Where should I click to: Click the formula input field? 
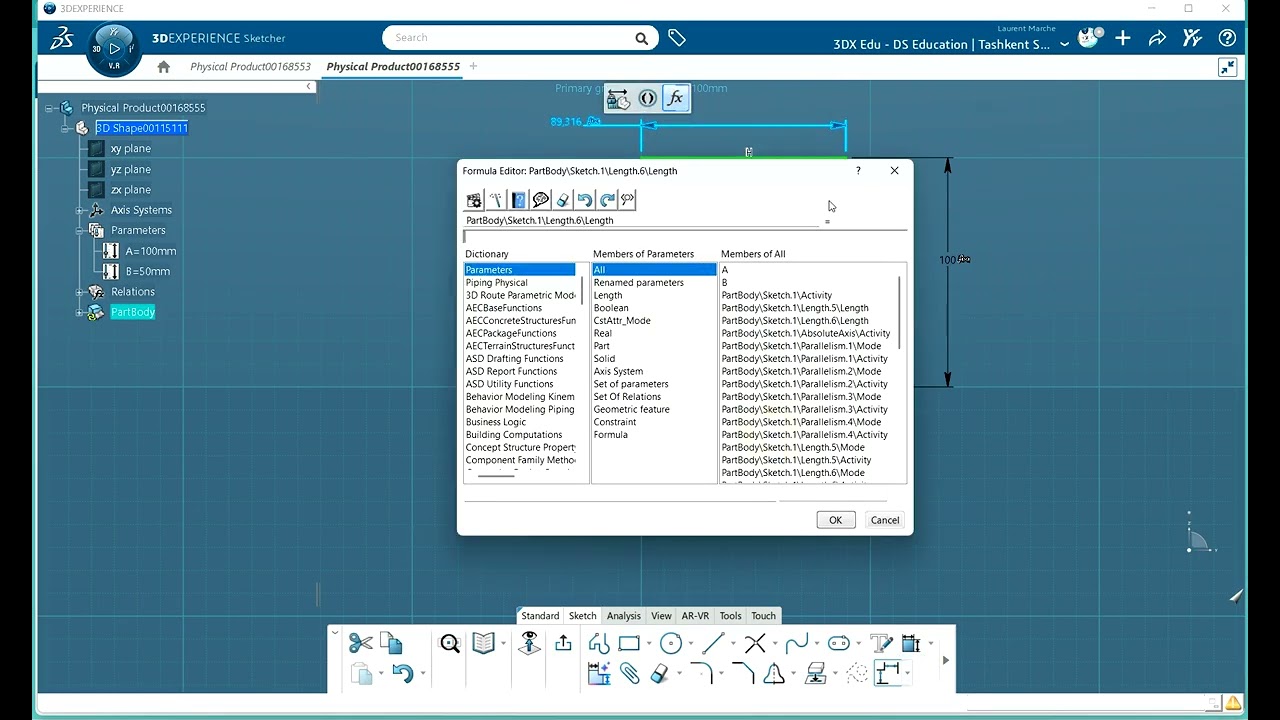point(685,237)
